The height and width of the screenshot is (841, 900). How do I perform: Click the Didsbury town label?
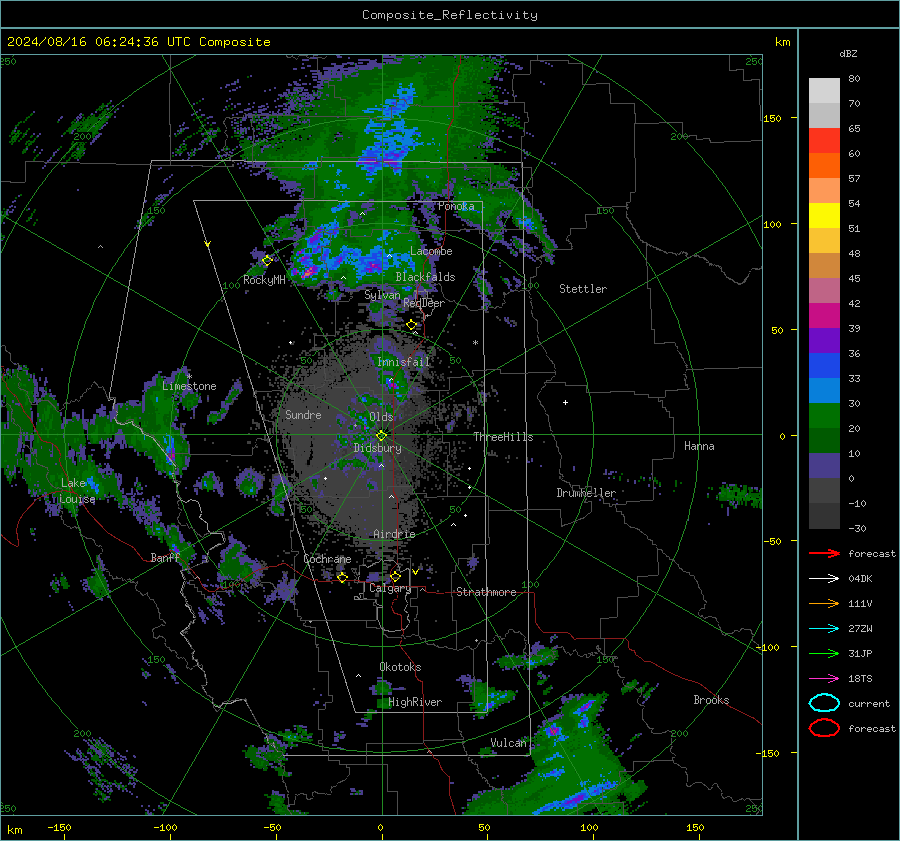[377, 448]
